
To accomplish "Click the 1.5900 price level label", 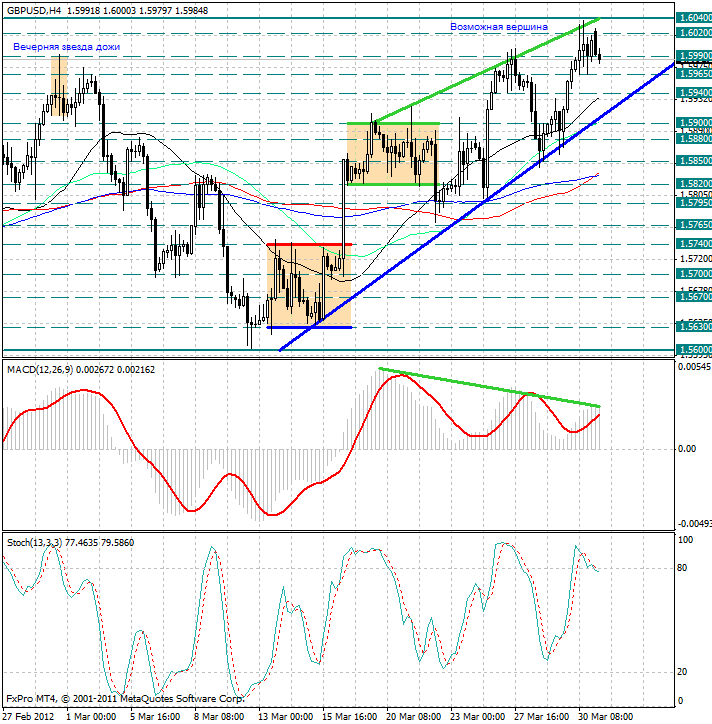I will [694, 123].
